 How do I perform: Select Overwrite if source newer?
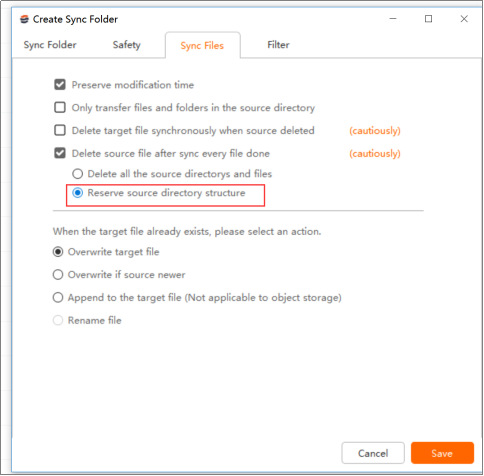[x=58, y=275]
